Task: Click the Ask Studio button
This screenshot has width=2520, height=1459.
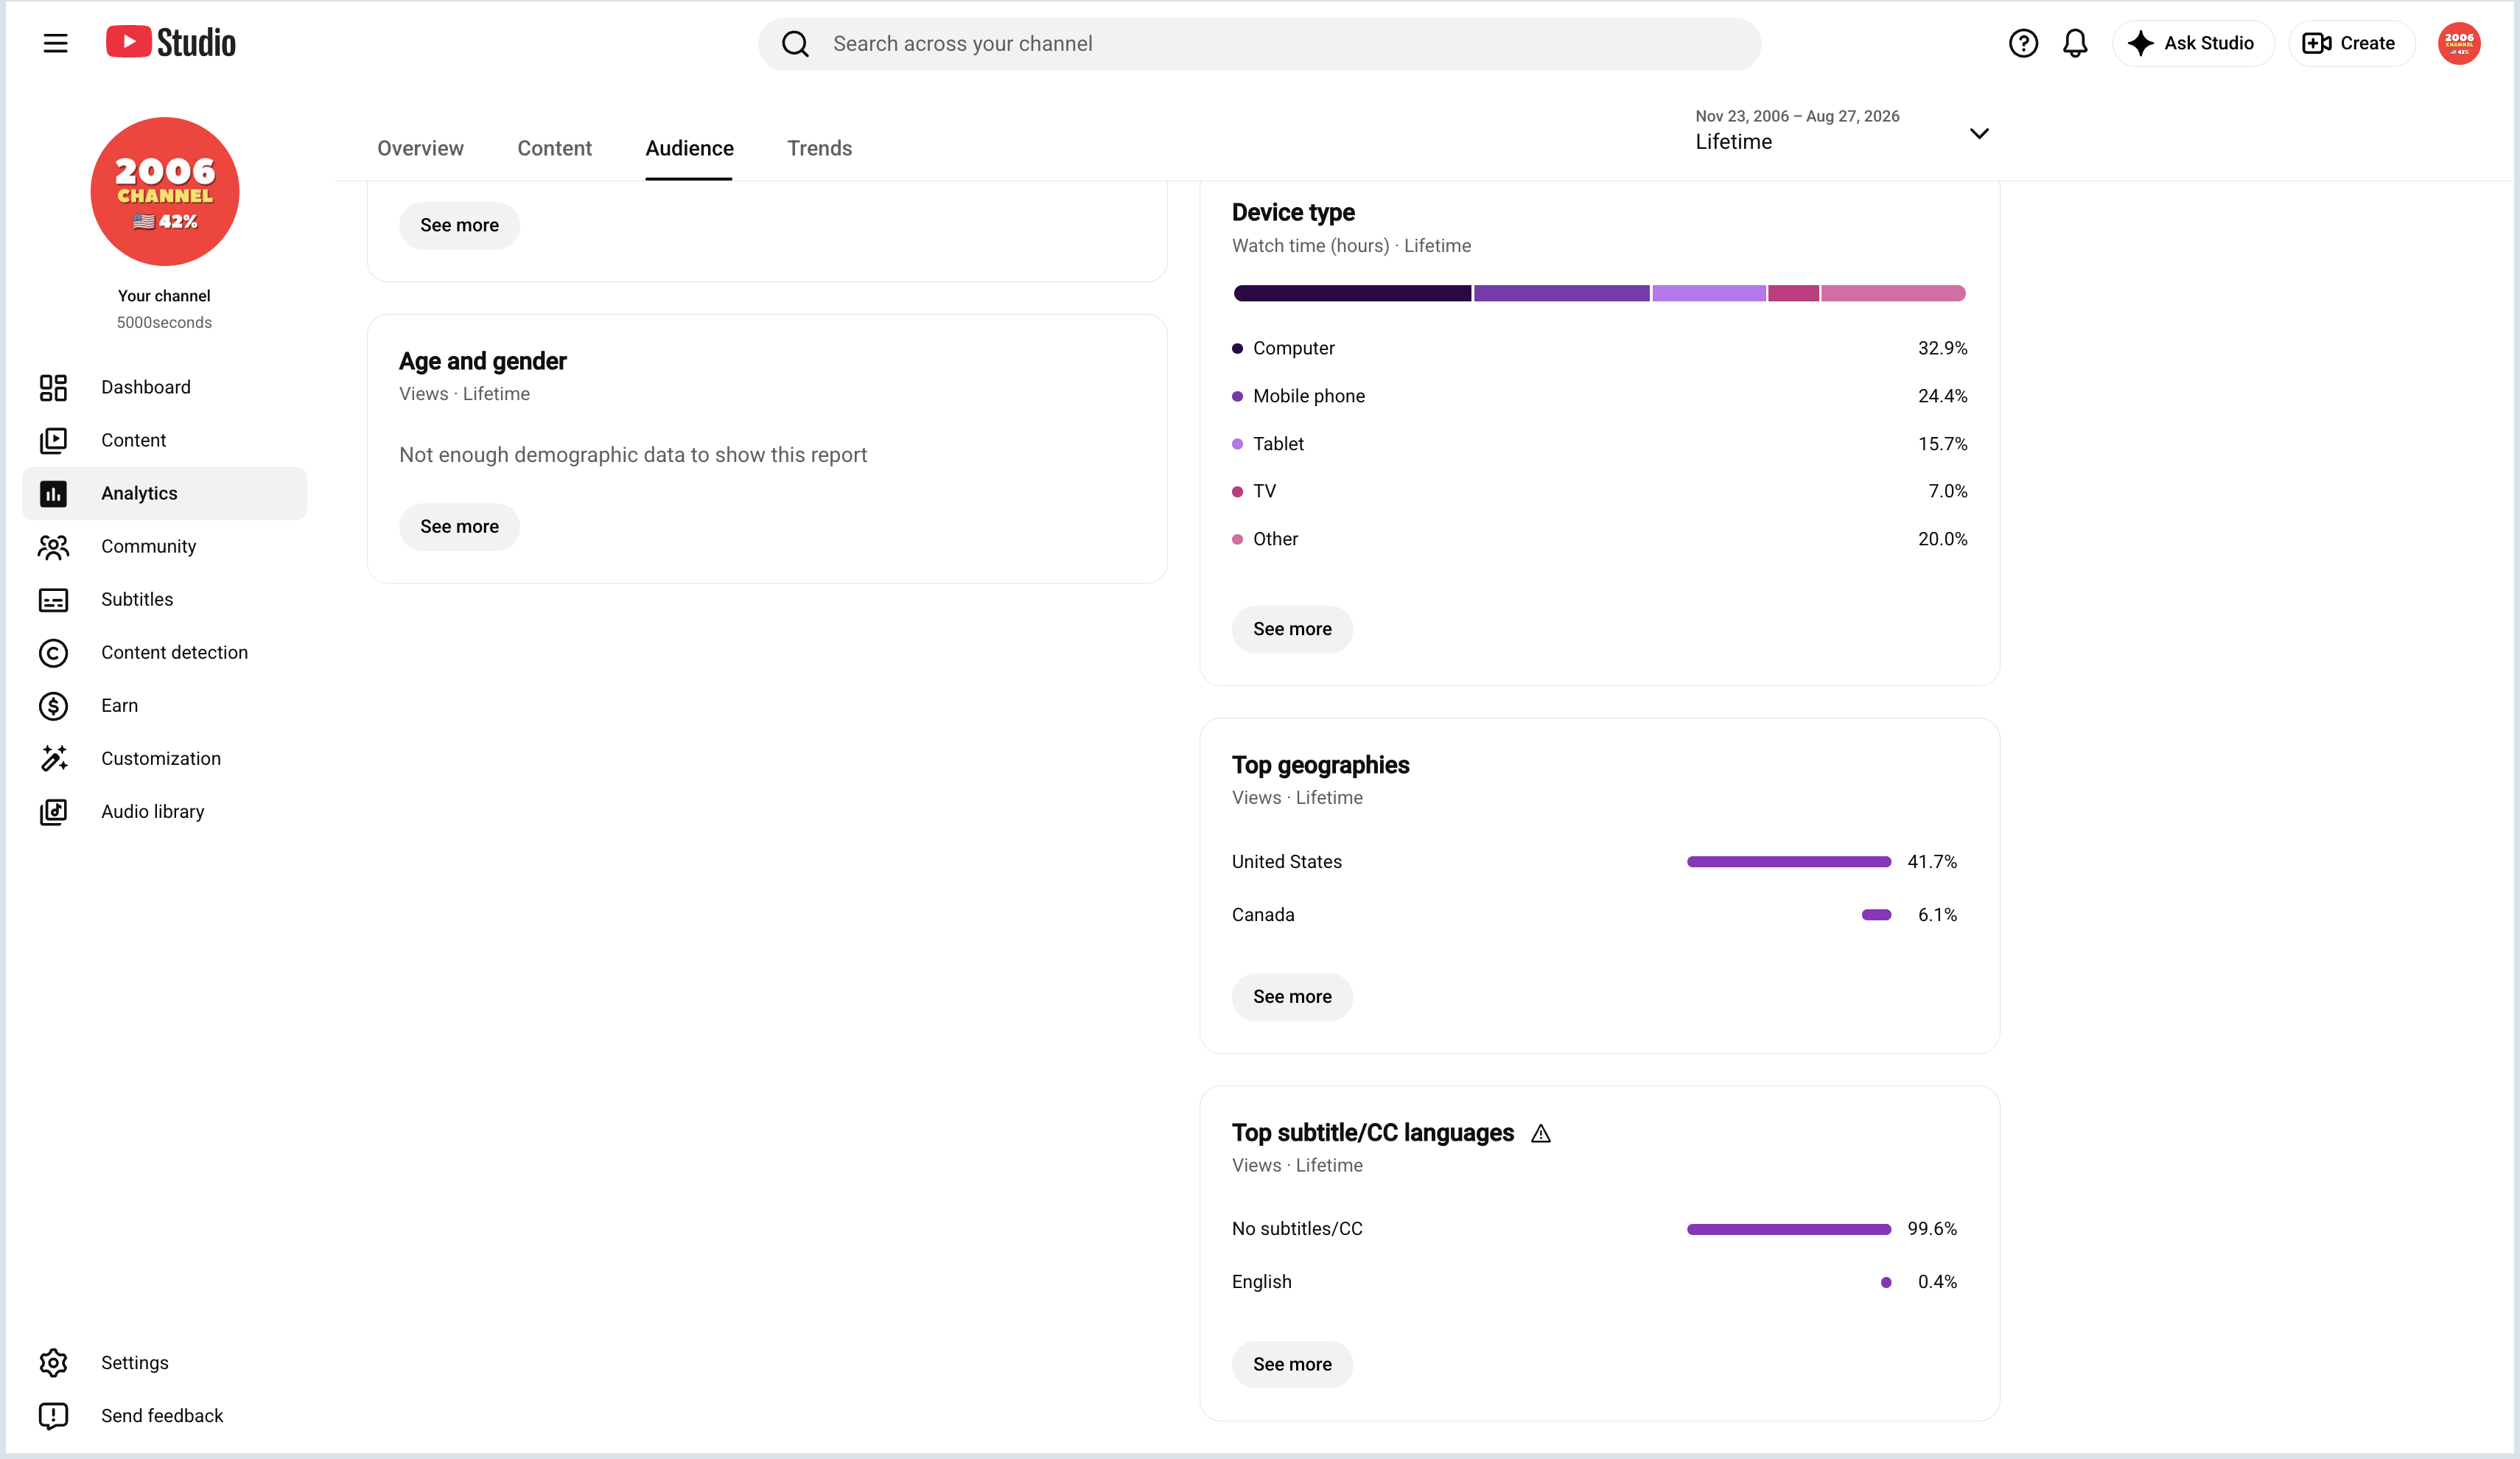Action: tap(2193, 43)
